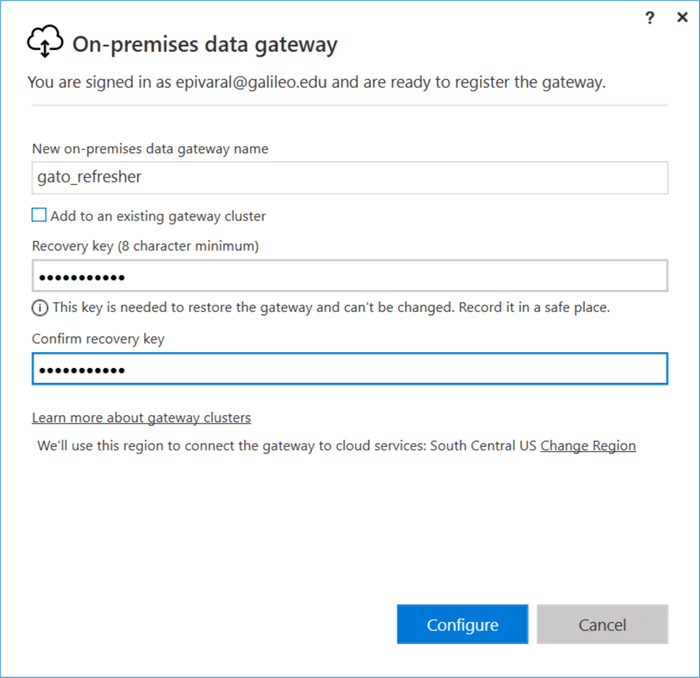Screen dimensions: 700x678
Task: Focus the gateway name field containing gato_refresher
Action: coord(349,178)
